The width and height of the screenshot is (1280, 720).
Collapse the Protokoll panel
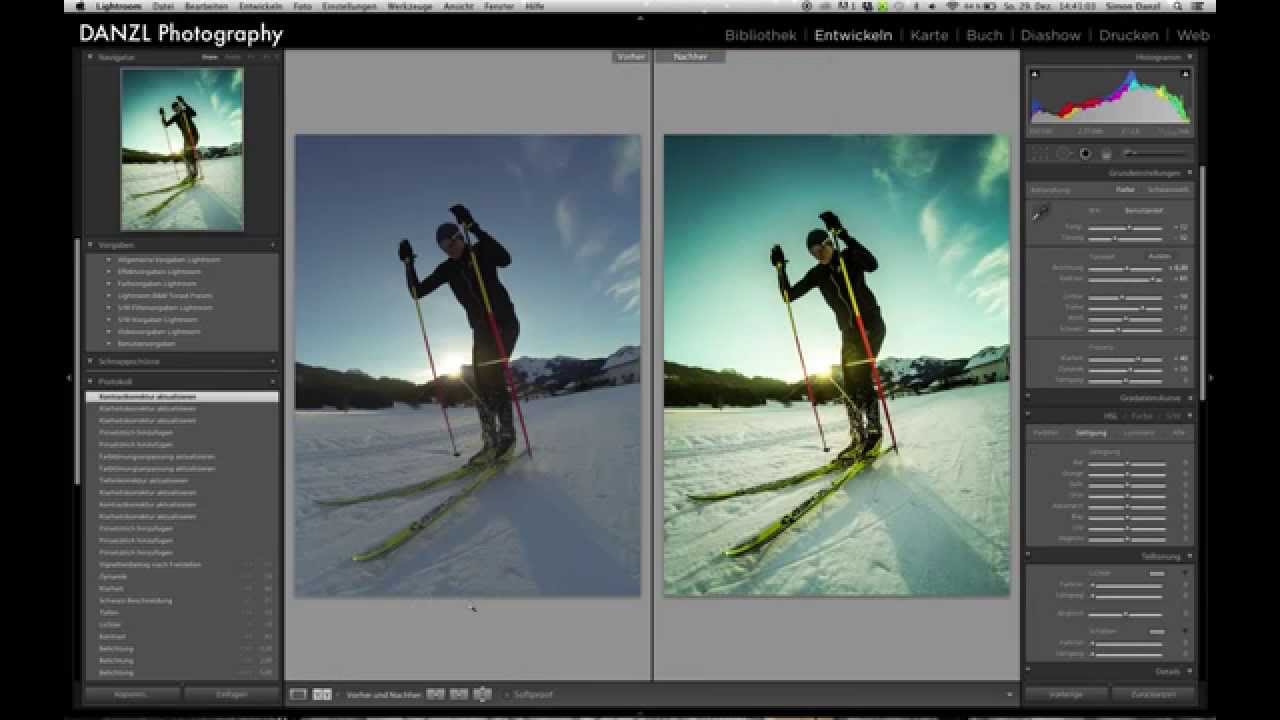[91, 381]
